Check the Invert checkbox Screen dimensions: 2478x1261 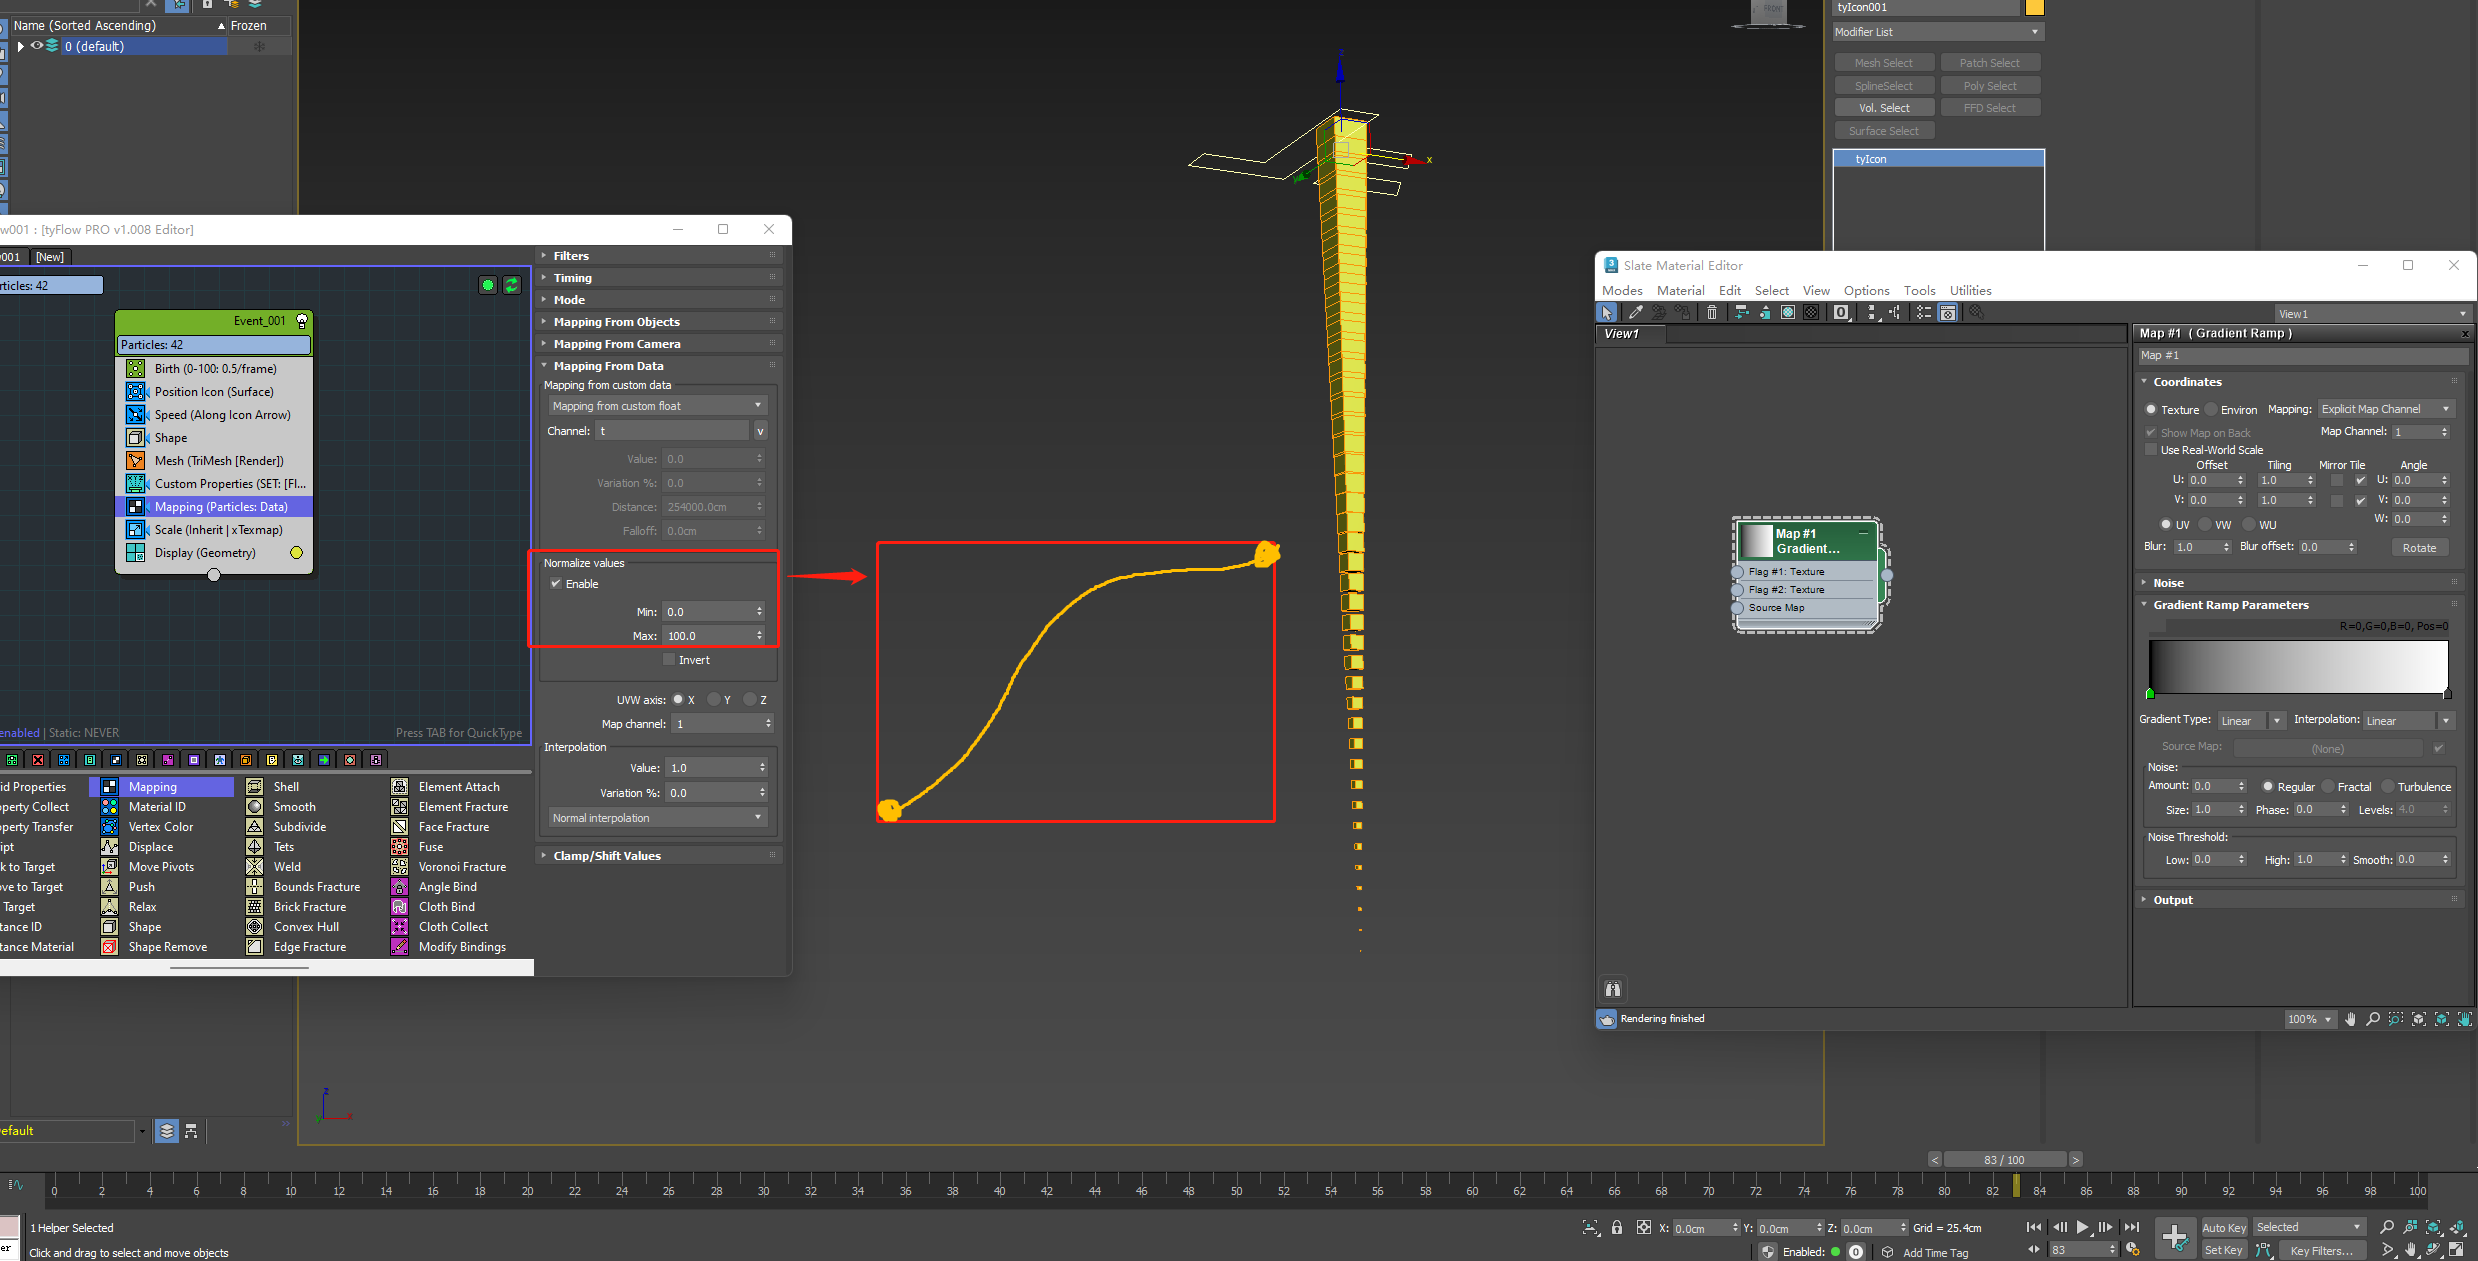[669, 660]
